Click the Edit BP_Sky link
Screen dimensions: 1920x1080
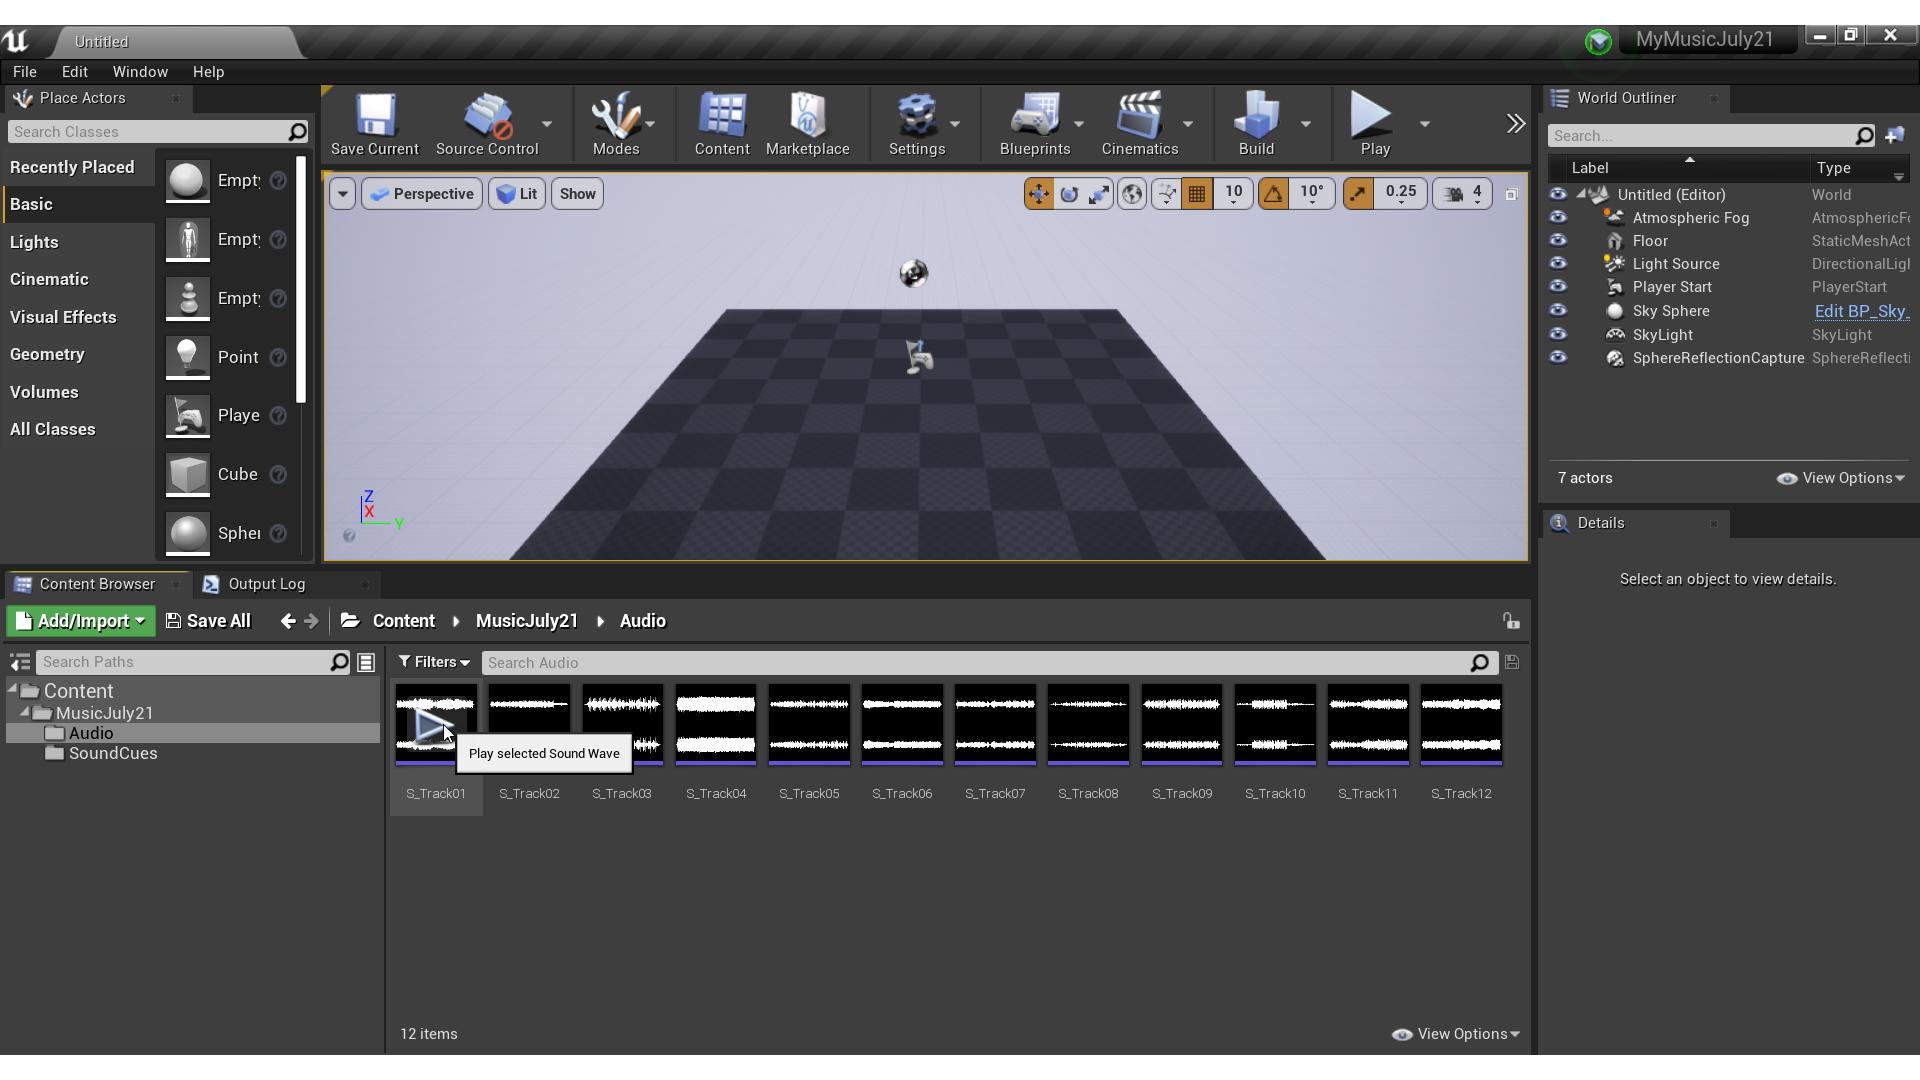pos(1861,311)
